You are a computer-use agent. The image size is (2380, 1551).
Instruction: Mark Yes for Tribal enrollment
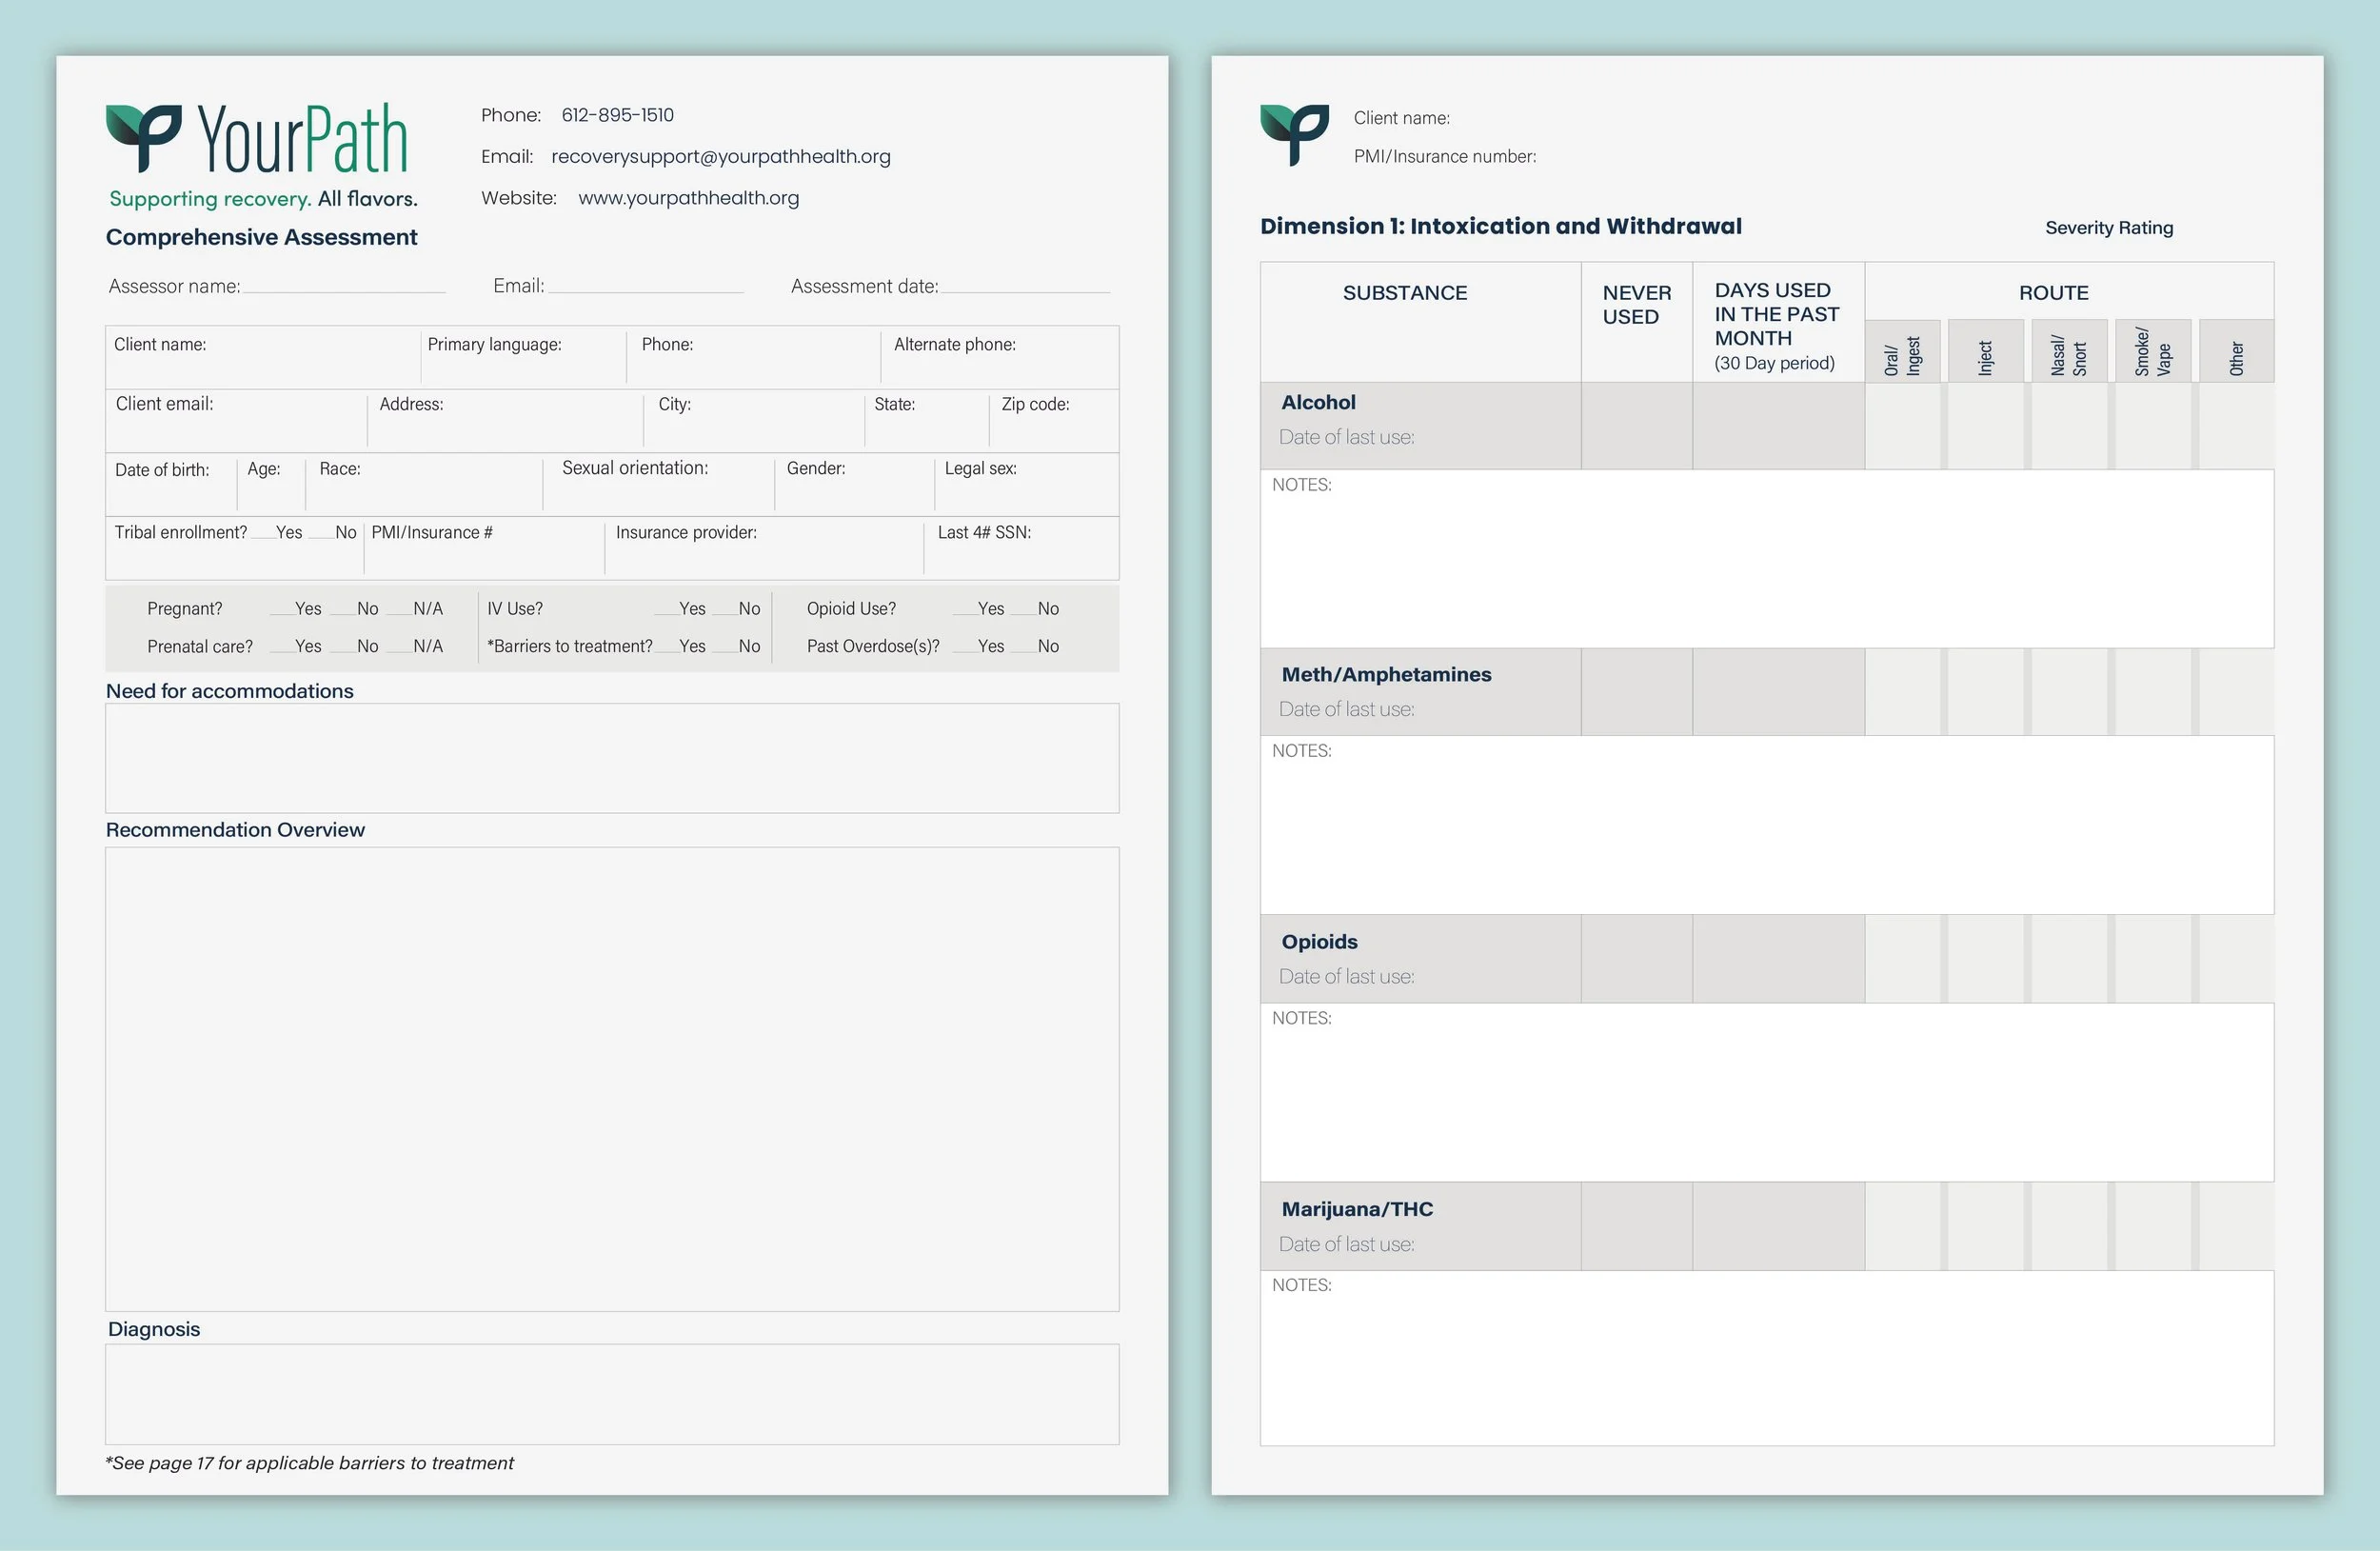(262, 533)
